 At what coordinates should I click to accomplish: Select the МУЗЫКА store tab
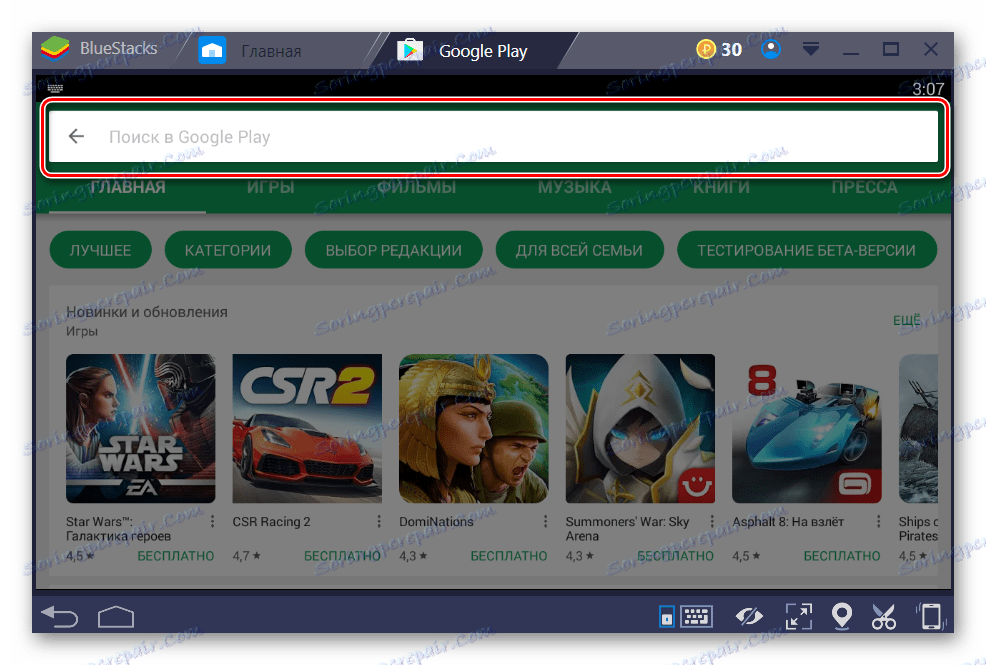click(574, 187)
